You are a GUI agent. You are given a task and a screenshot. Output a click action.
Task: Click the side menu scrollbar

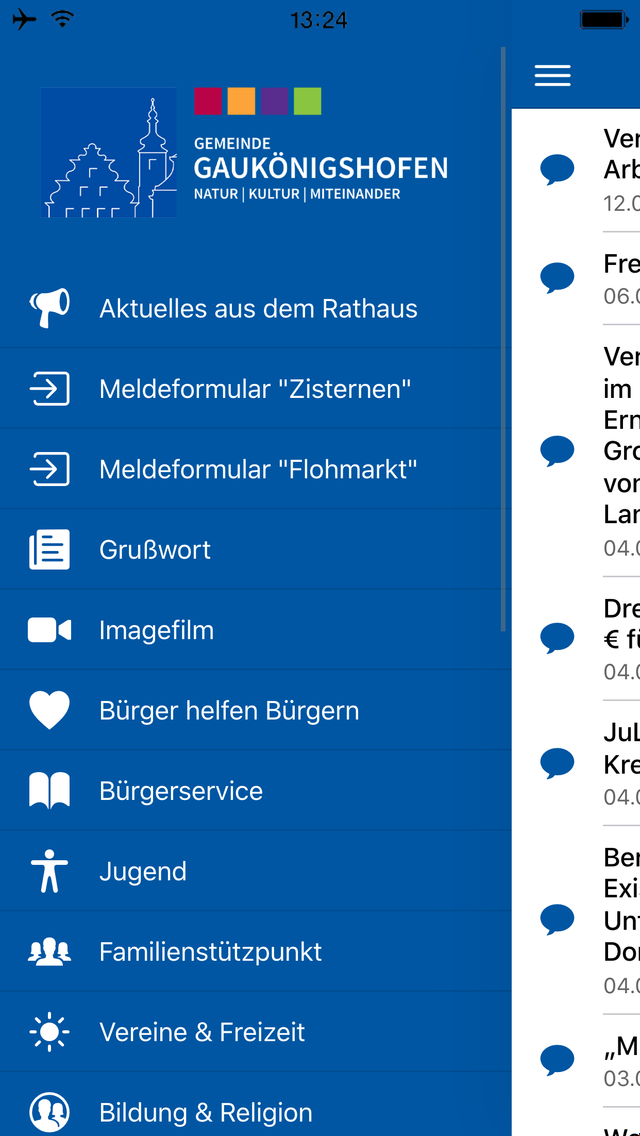tap(503, 339)
